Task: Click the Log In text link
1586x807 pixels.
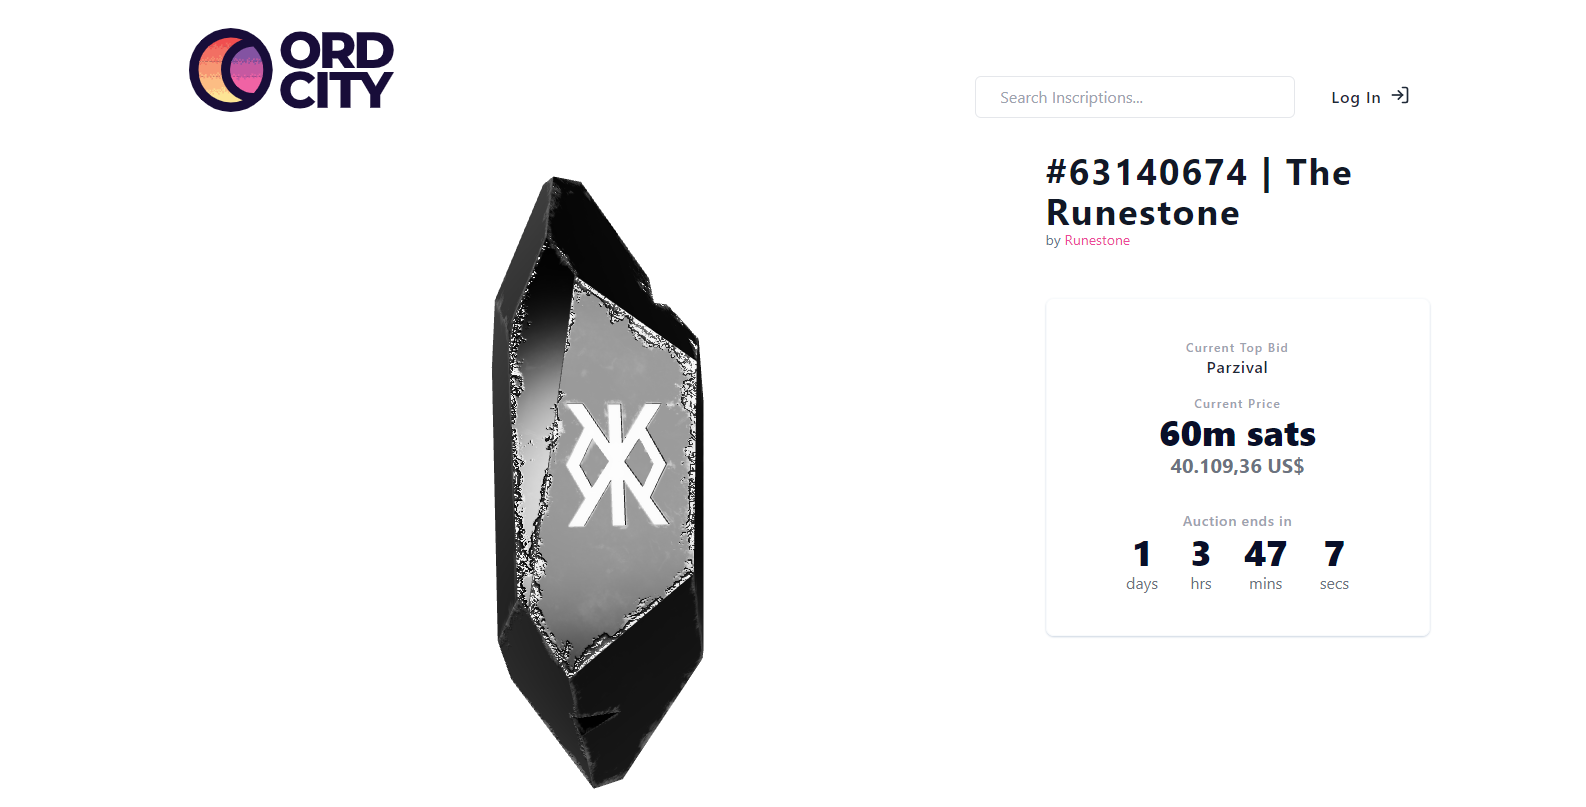Action: 1355,97
